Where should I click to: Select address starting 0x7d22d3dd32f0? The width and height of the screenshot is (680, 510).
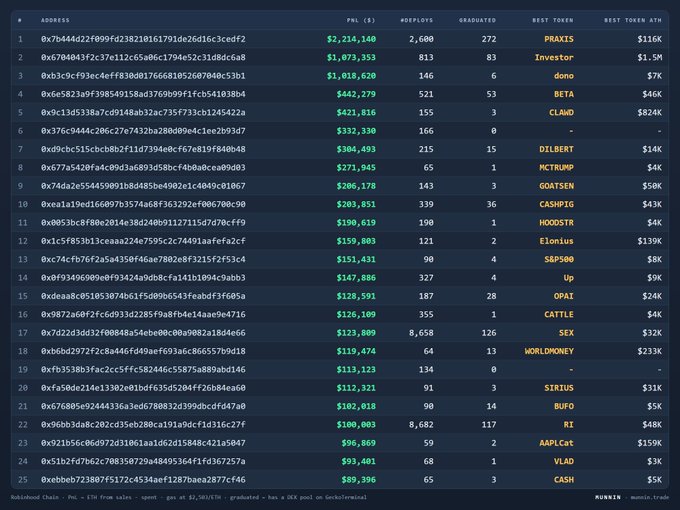143,333
